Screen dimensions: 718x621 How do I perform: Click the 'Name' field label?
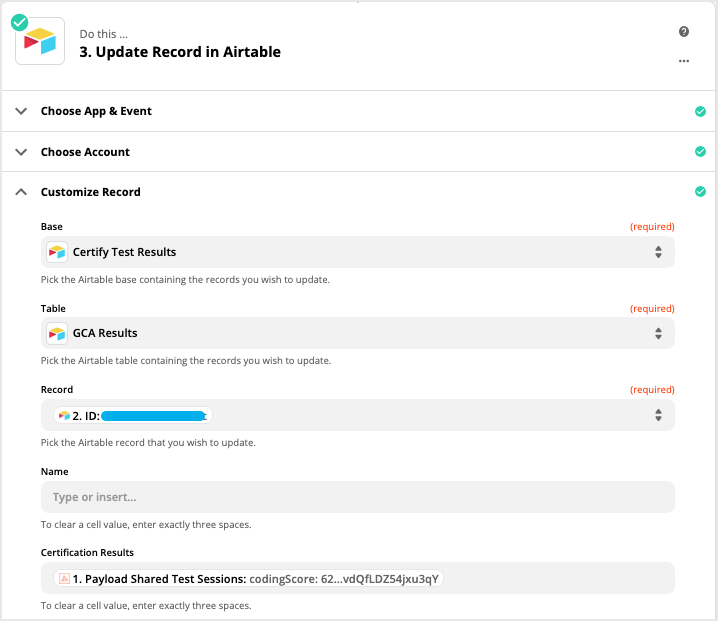(x=54, y=472)
